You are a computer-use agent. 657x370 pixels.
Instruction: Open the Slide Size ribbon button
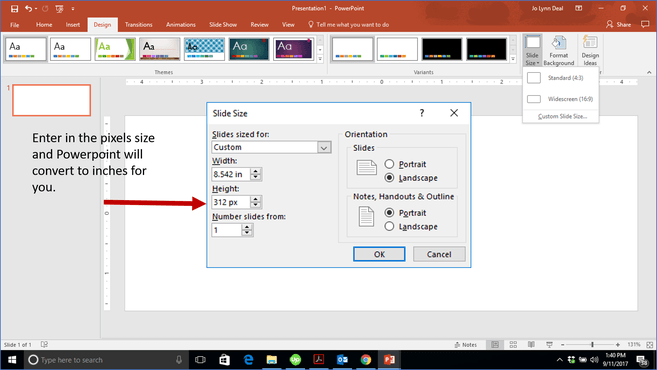pyautogui.click(x=532, y=51)
